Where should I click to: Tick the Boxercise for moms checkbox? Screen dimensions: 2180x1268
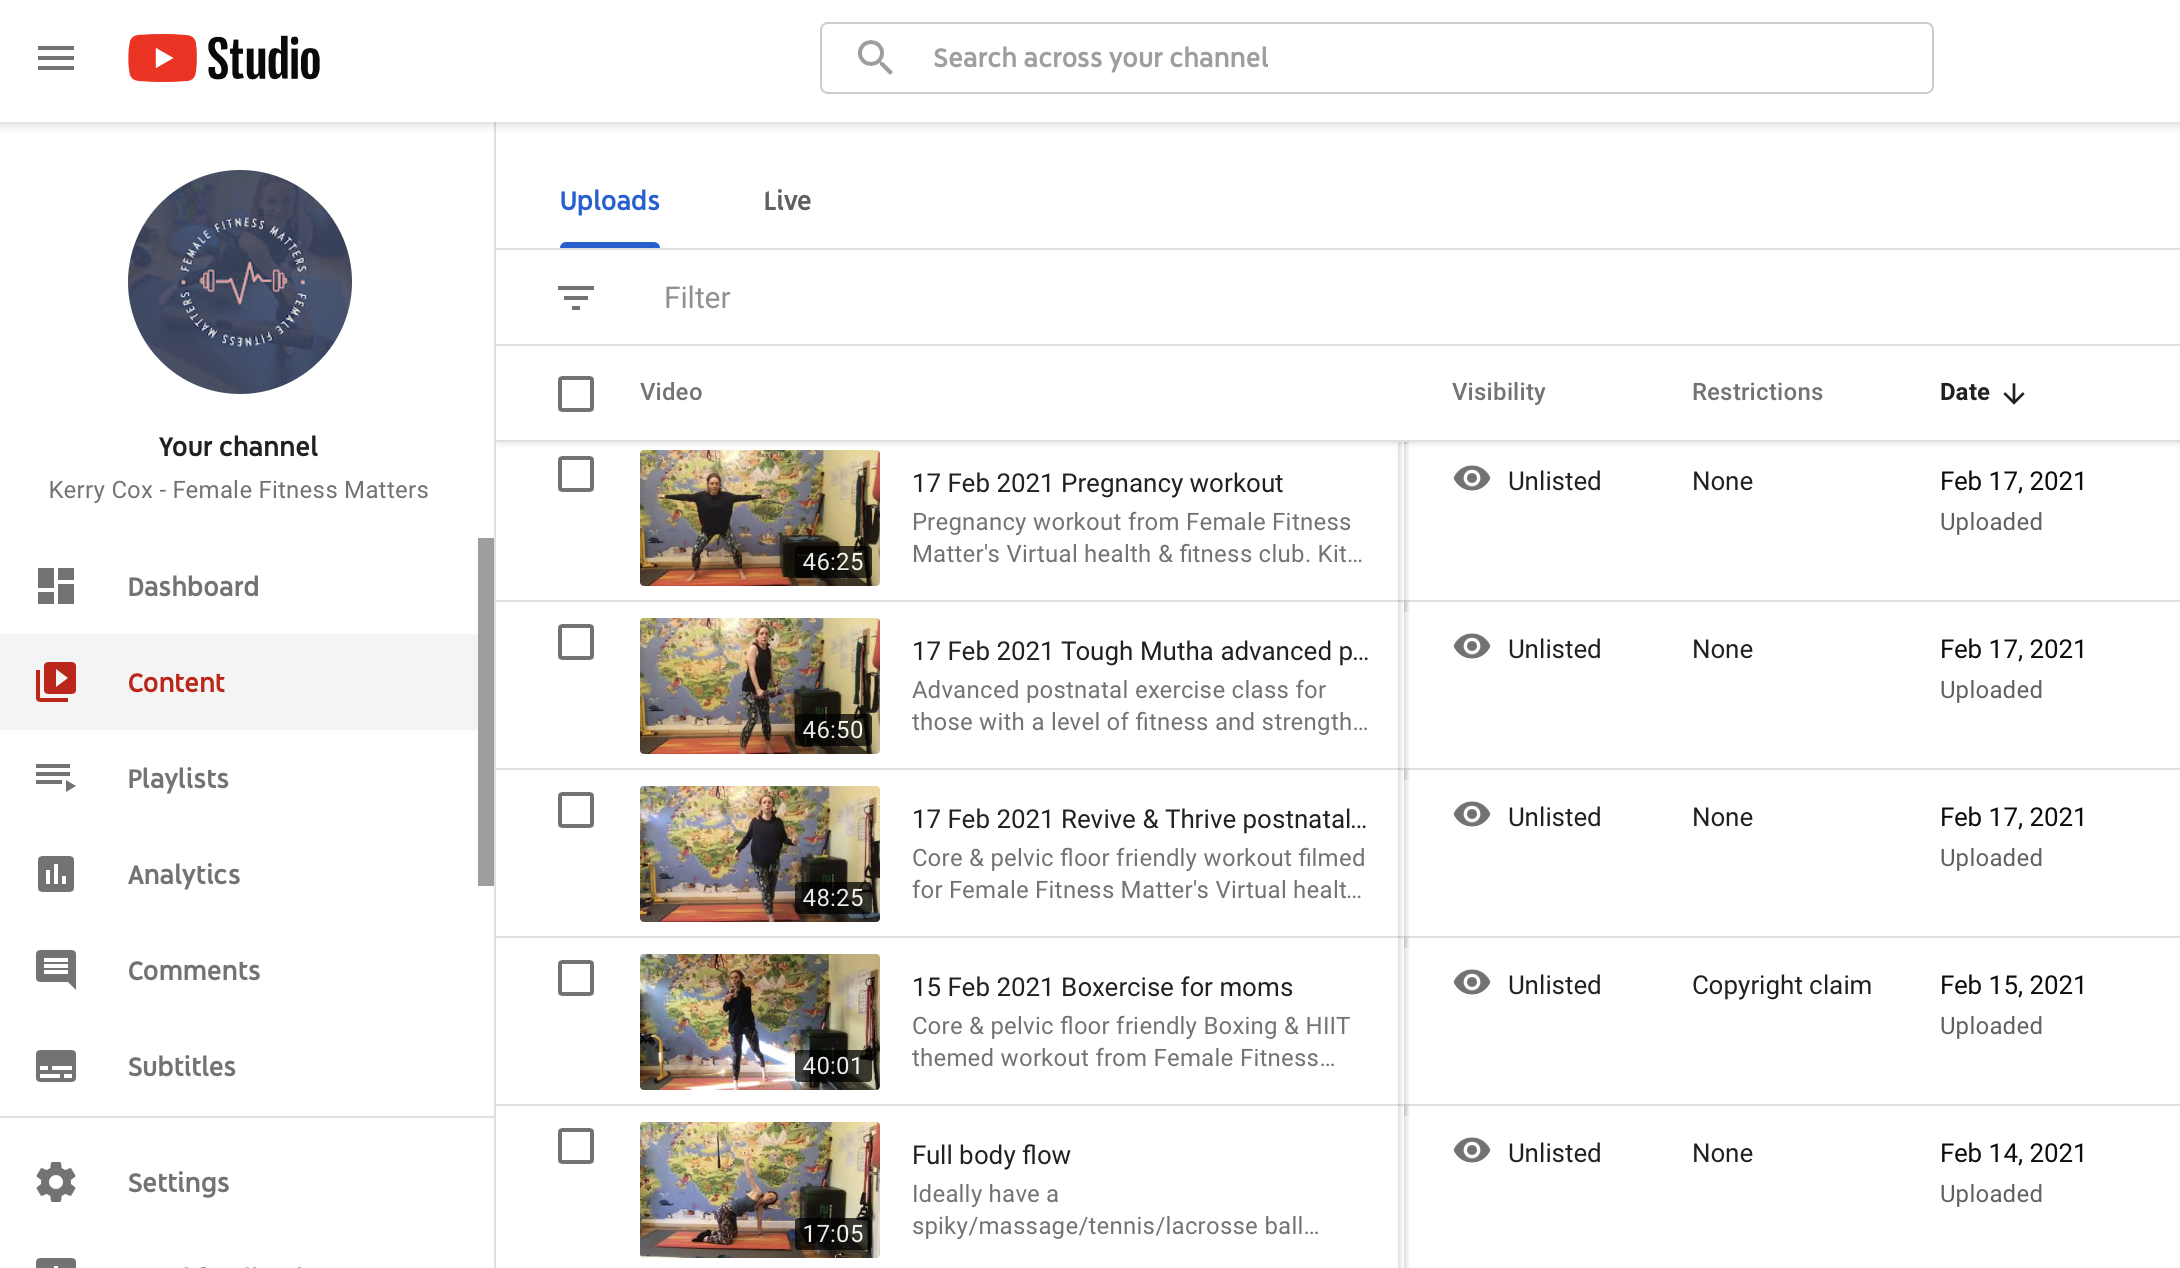pyautogui.click(x=576, y=978)
